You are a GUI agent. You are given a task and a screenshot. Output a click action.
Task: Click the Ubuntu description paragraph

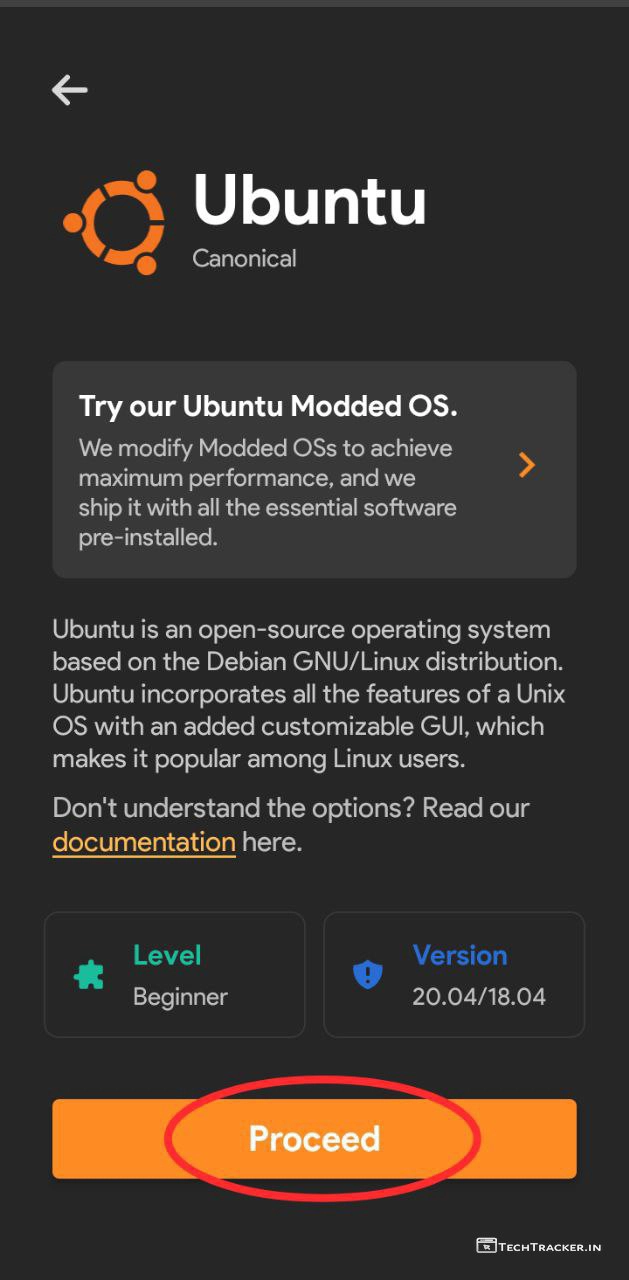(x=301, y=694)
